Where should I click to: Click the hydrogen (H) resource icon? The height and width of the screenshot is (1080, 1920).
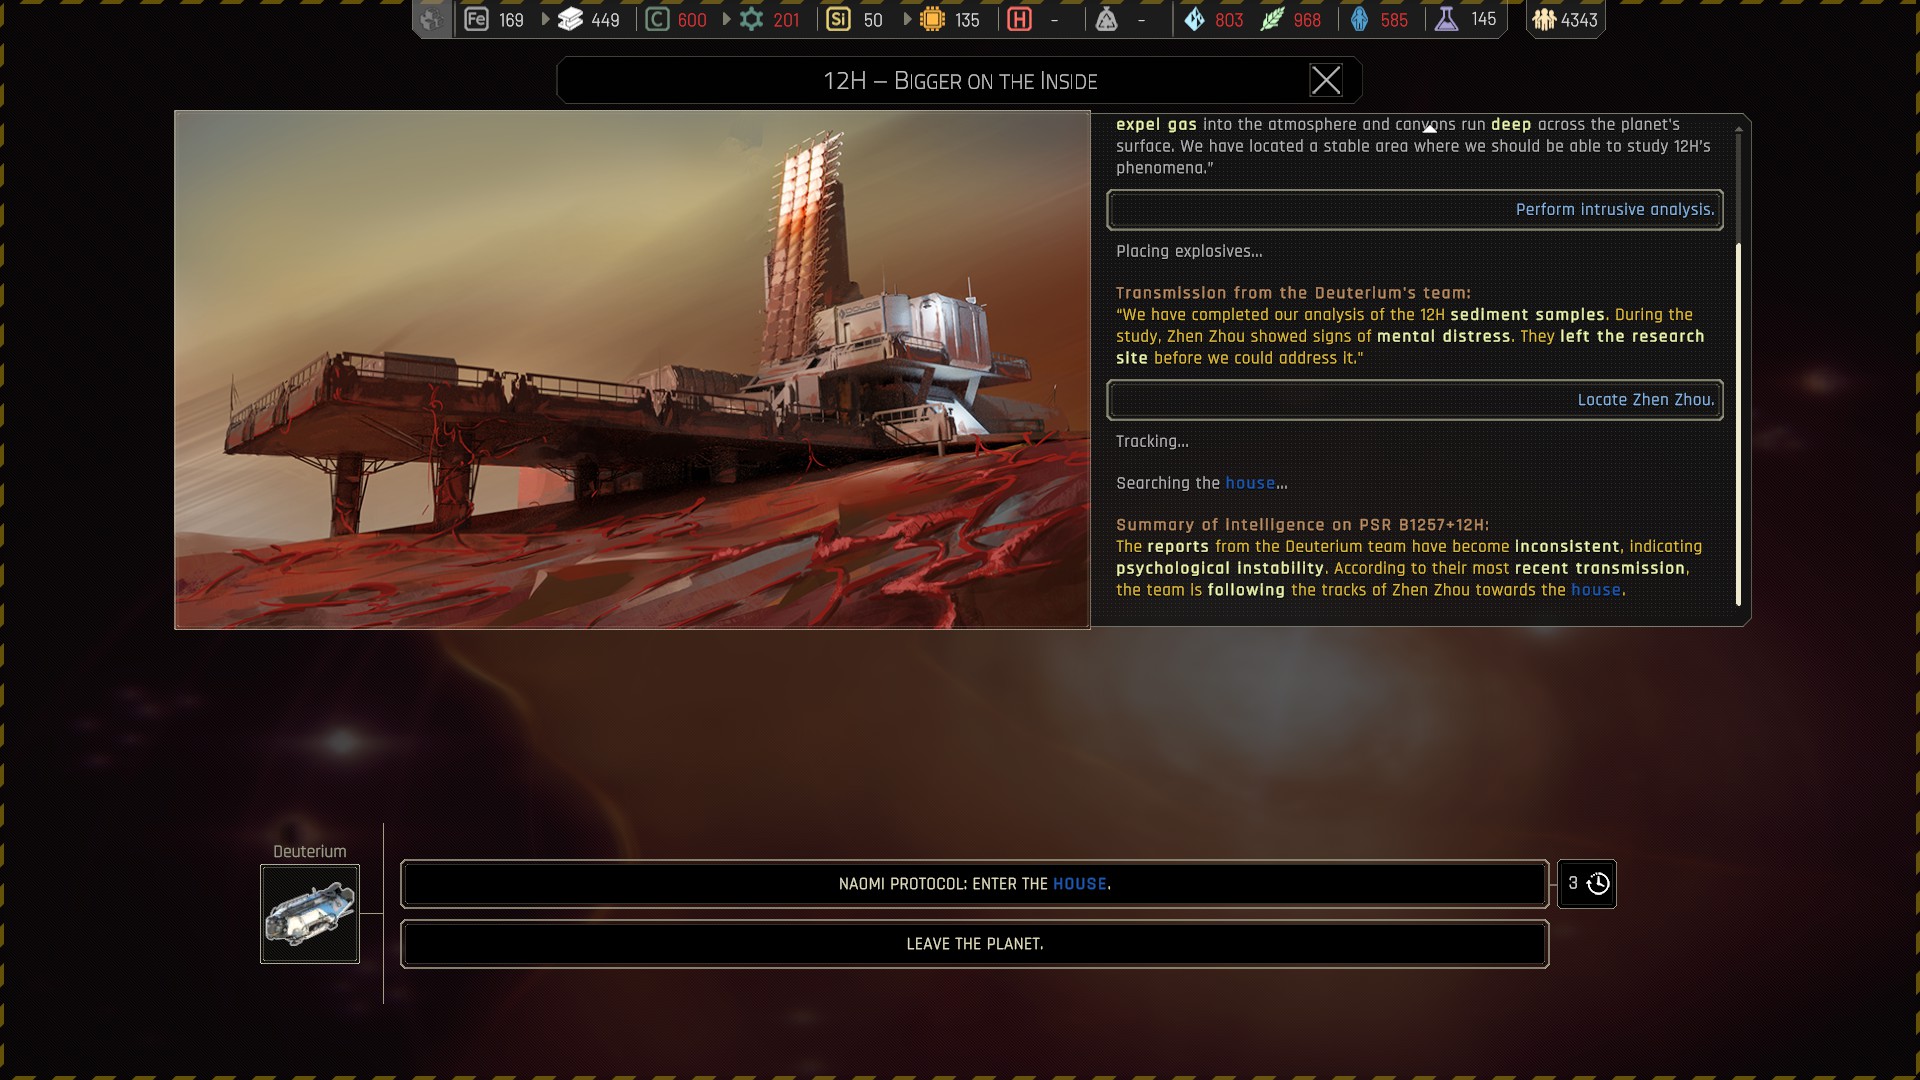[1019, 19]
